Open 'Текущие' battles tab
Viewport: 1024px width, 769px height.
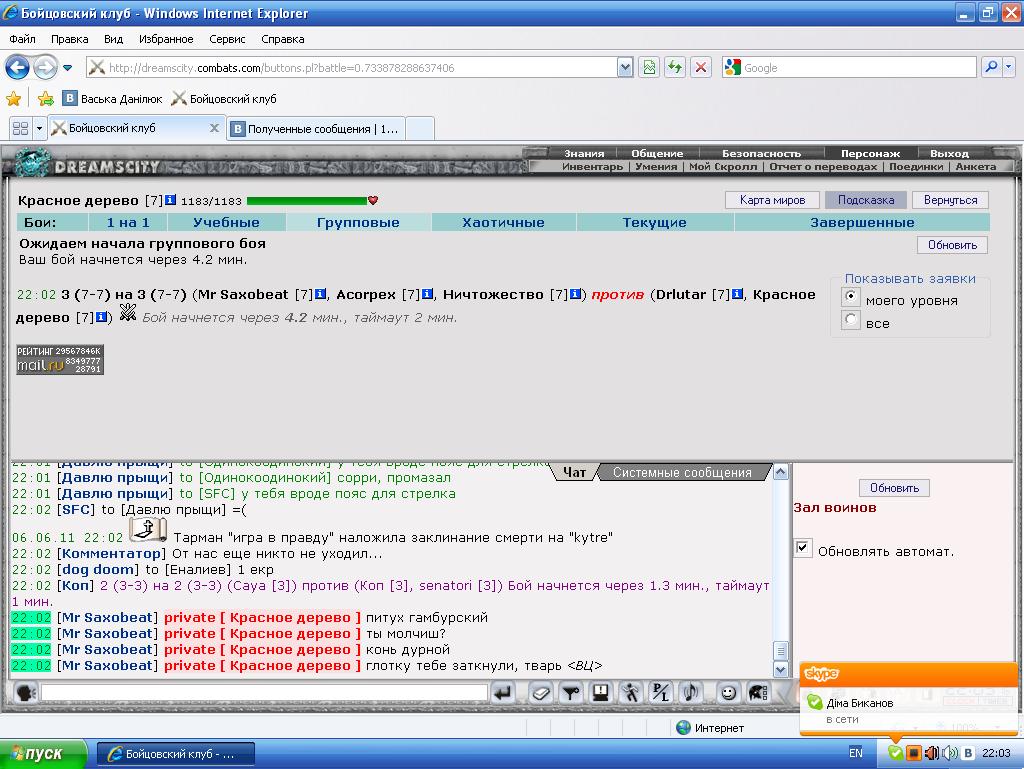pyautogui.click(x=654, y=223)
